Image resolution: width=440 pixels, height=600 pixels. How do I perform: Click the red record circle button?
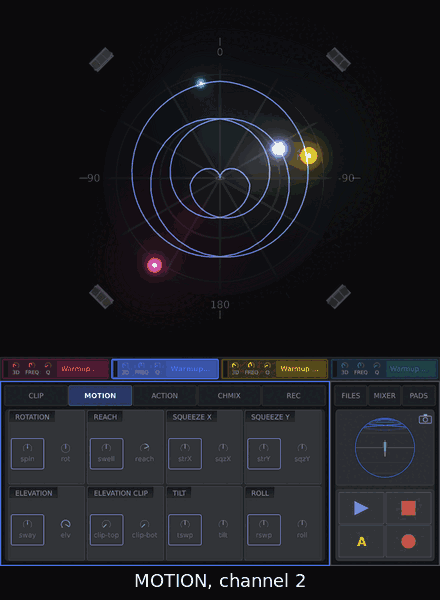408,541
